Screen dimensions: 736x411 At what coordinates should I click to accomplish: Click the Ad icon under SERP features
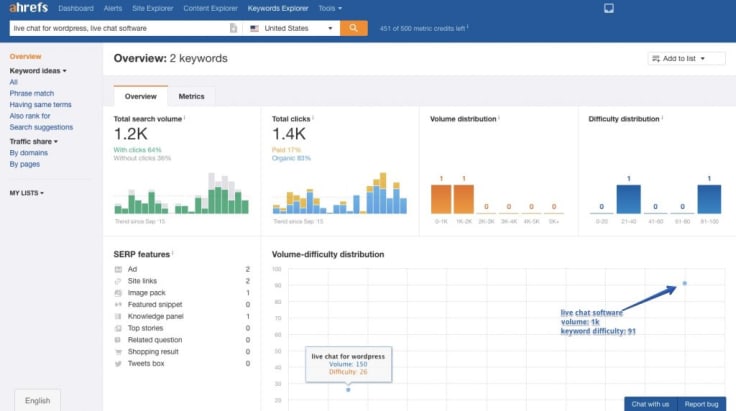118,269
